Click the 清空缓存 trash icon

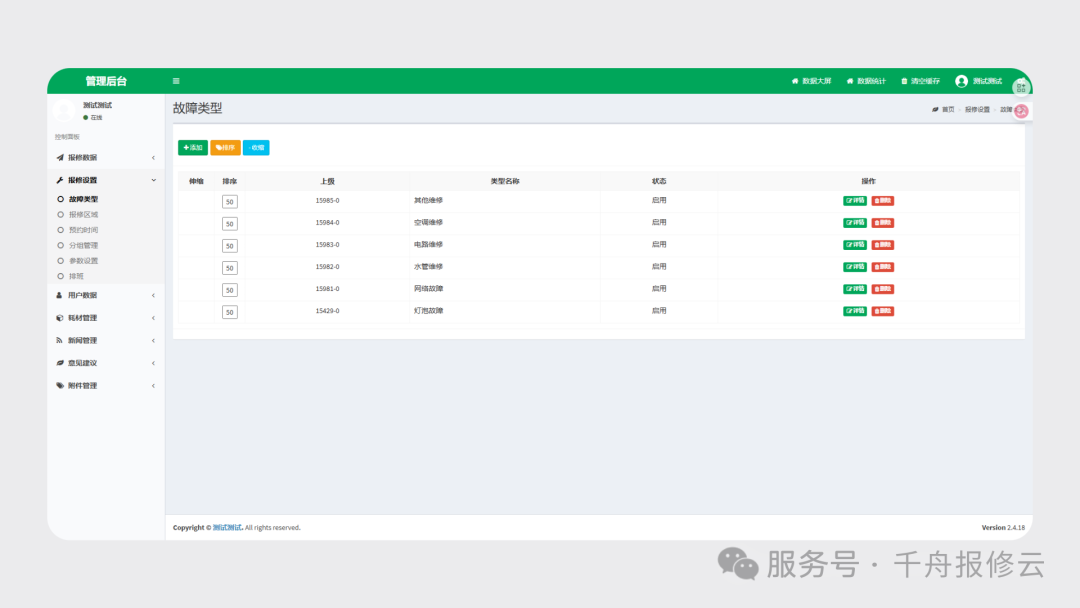click(x=905, y=81)
